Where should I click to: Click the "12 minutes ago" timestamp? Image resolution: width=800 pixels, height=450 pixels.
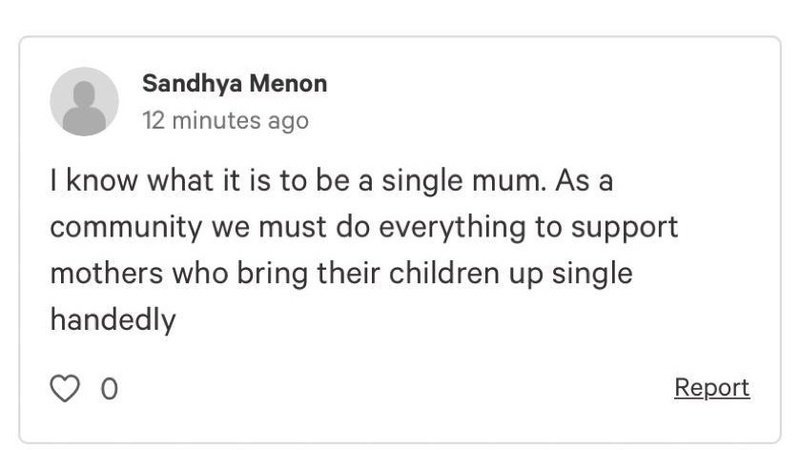tap(226, 121)
